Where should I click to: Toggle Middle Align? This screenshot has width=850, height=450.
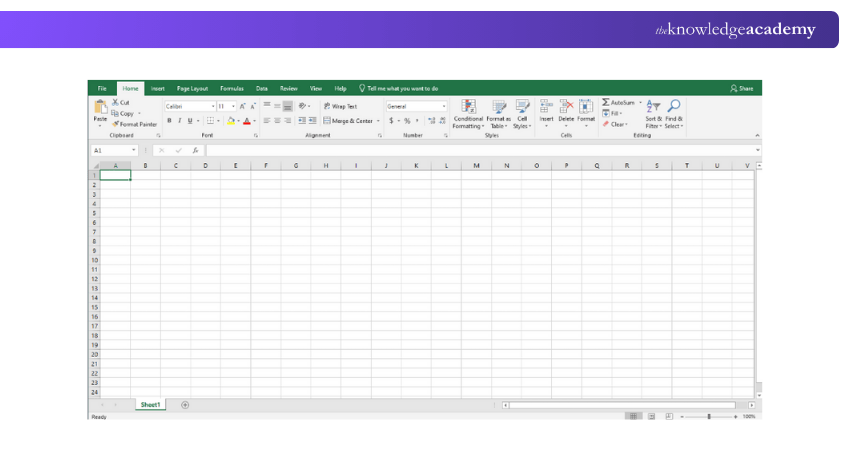[277, 106]
